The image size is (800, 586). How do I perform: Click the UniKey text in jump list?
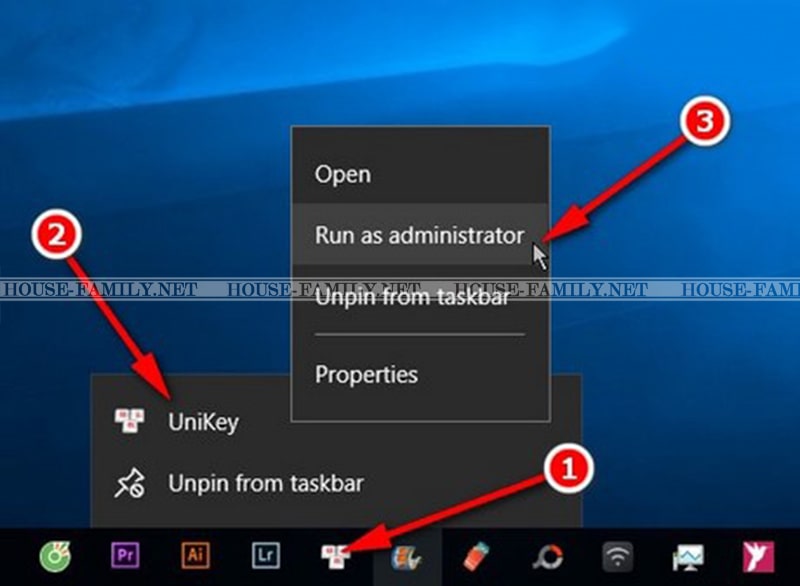tap(203, 422)
